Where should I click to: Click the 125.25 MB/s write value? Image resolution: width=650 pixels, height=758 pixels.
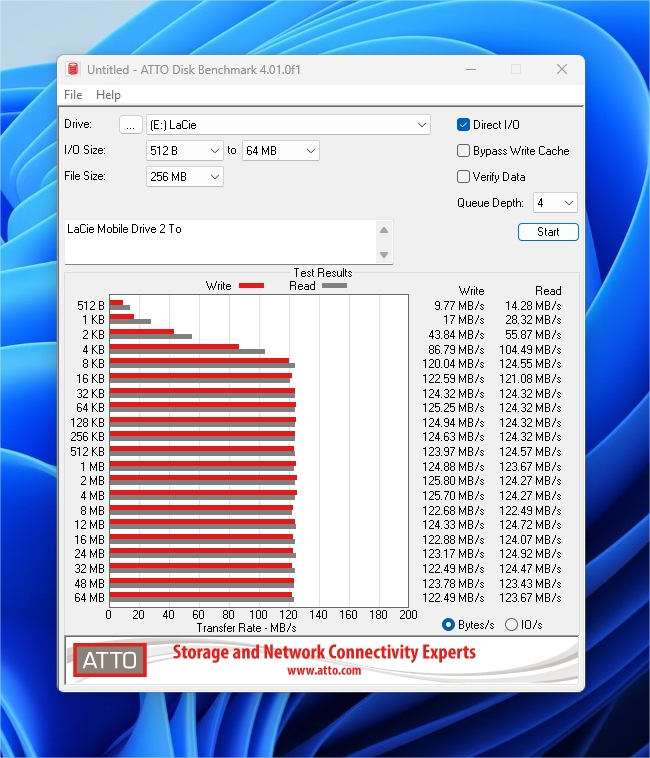453,408
